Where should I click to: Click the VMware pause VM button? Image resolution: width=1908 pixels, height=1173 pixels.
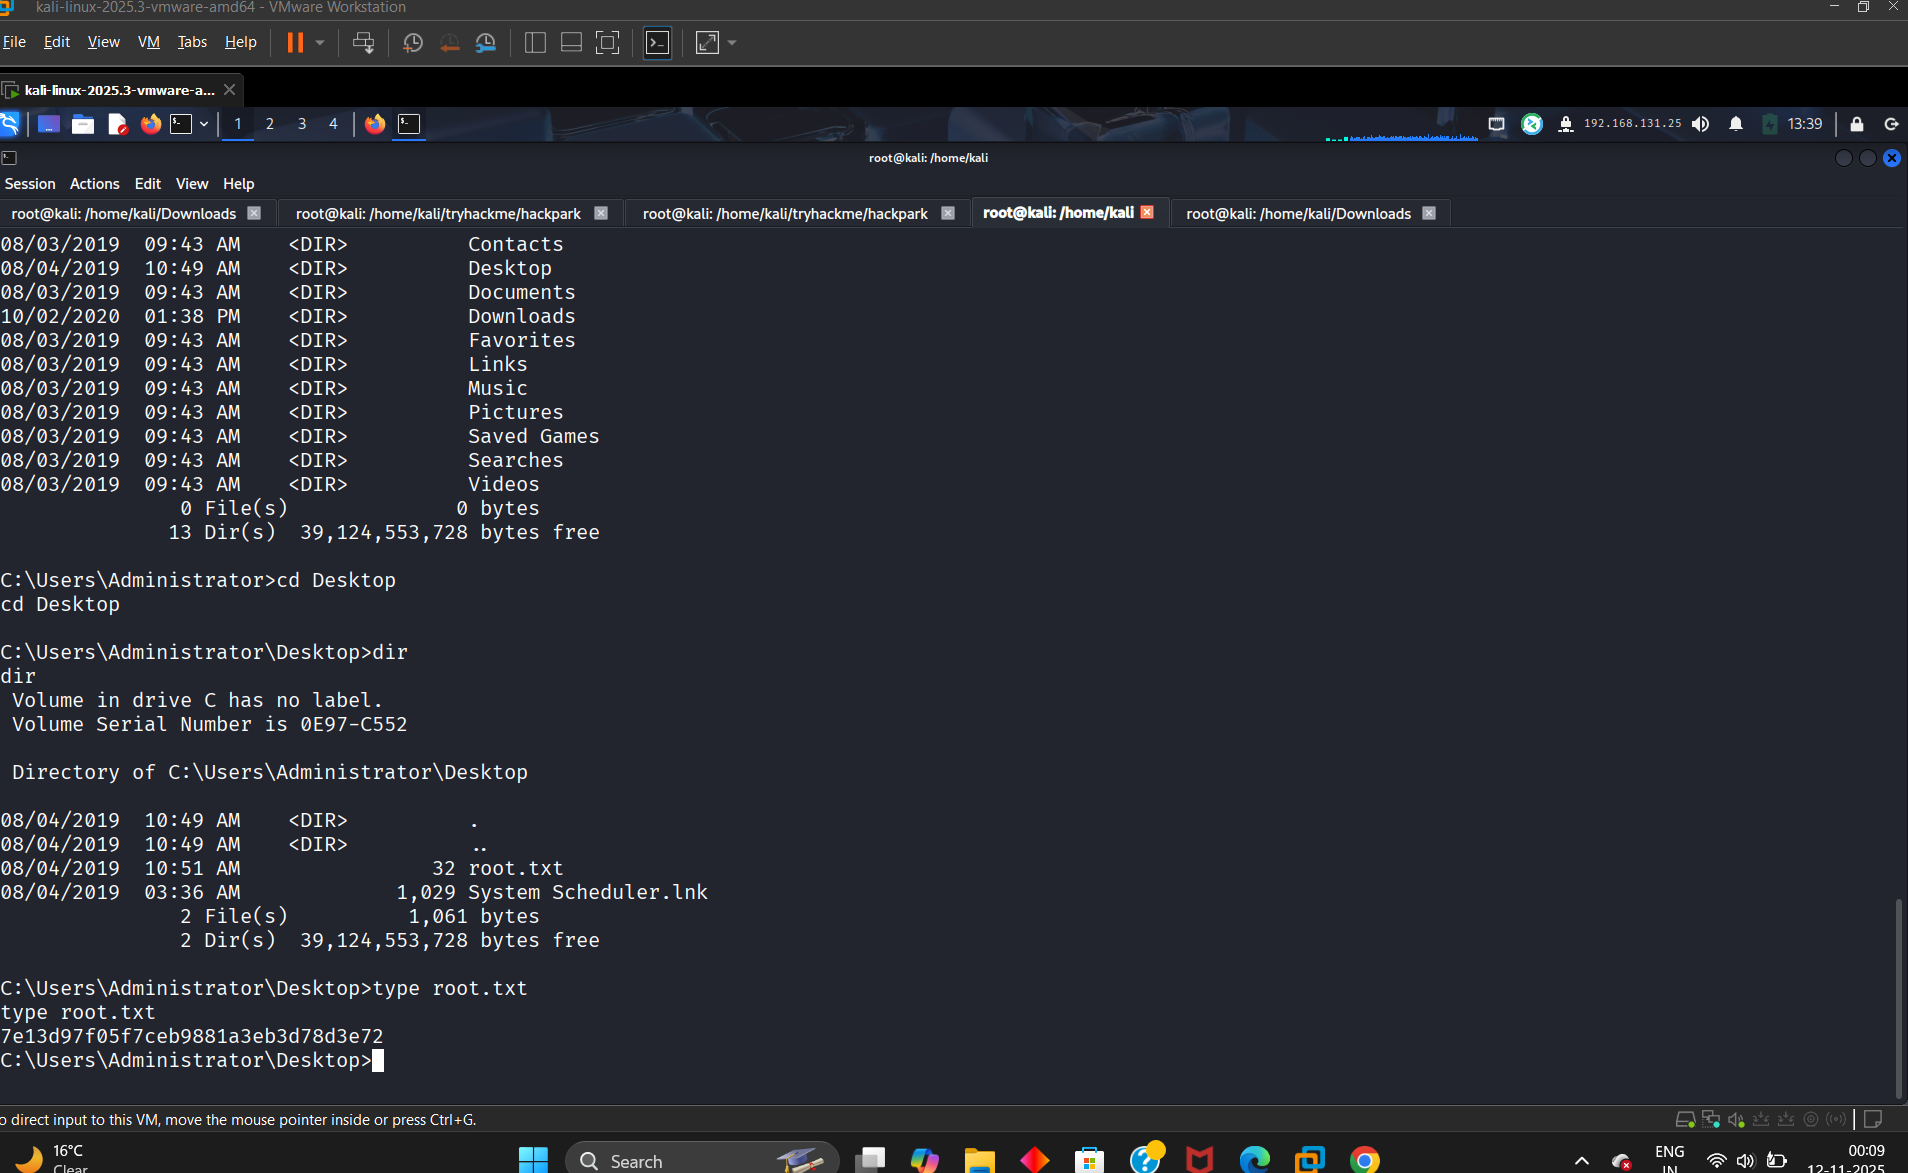tap(295, 43)
